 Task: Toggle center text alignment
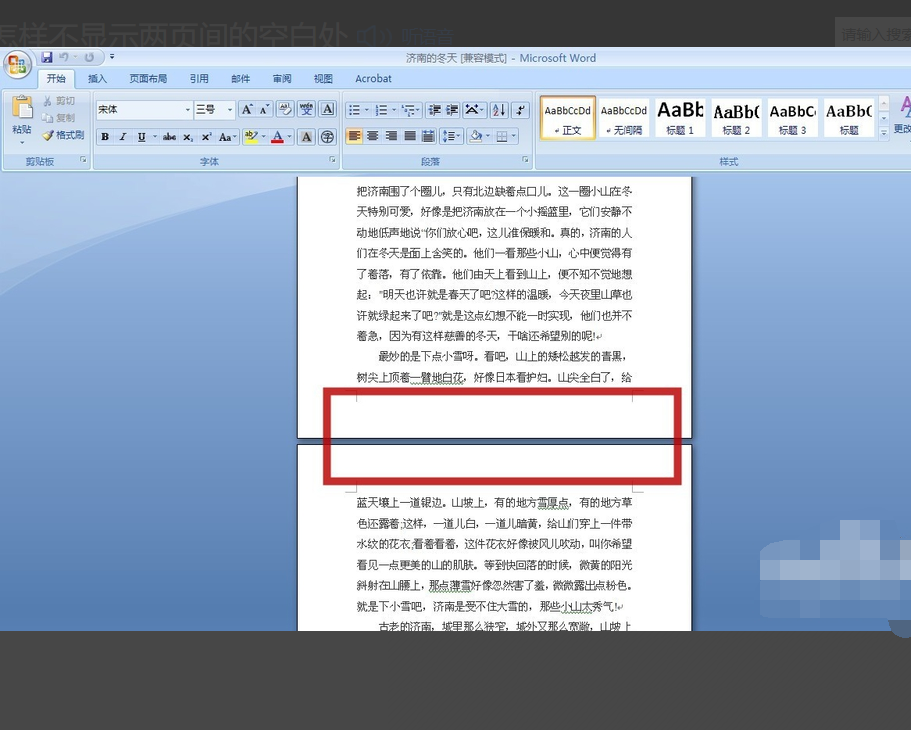[372, 136]
